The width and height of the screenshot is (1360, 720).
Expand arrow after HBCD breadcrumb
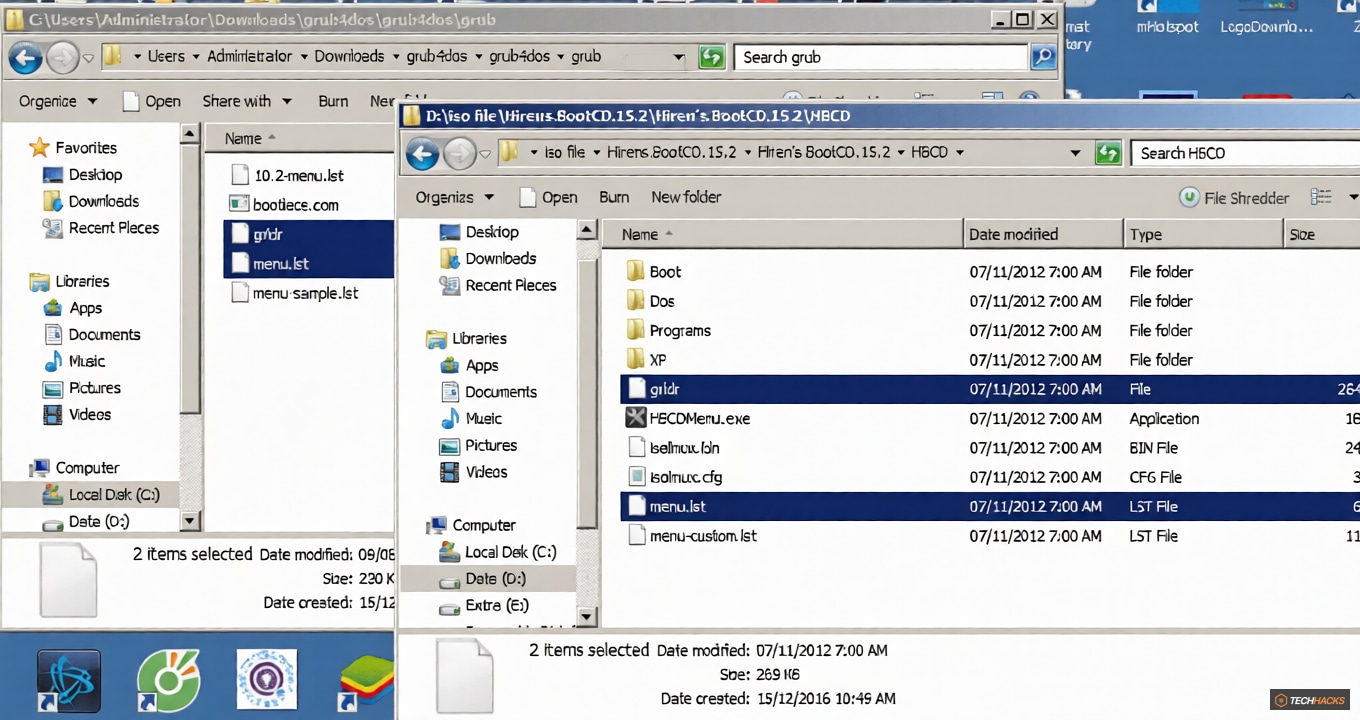pos(960,153)
